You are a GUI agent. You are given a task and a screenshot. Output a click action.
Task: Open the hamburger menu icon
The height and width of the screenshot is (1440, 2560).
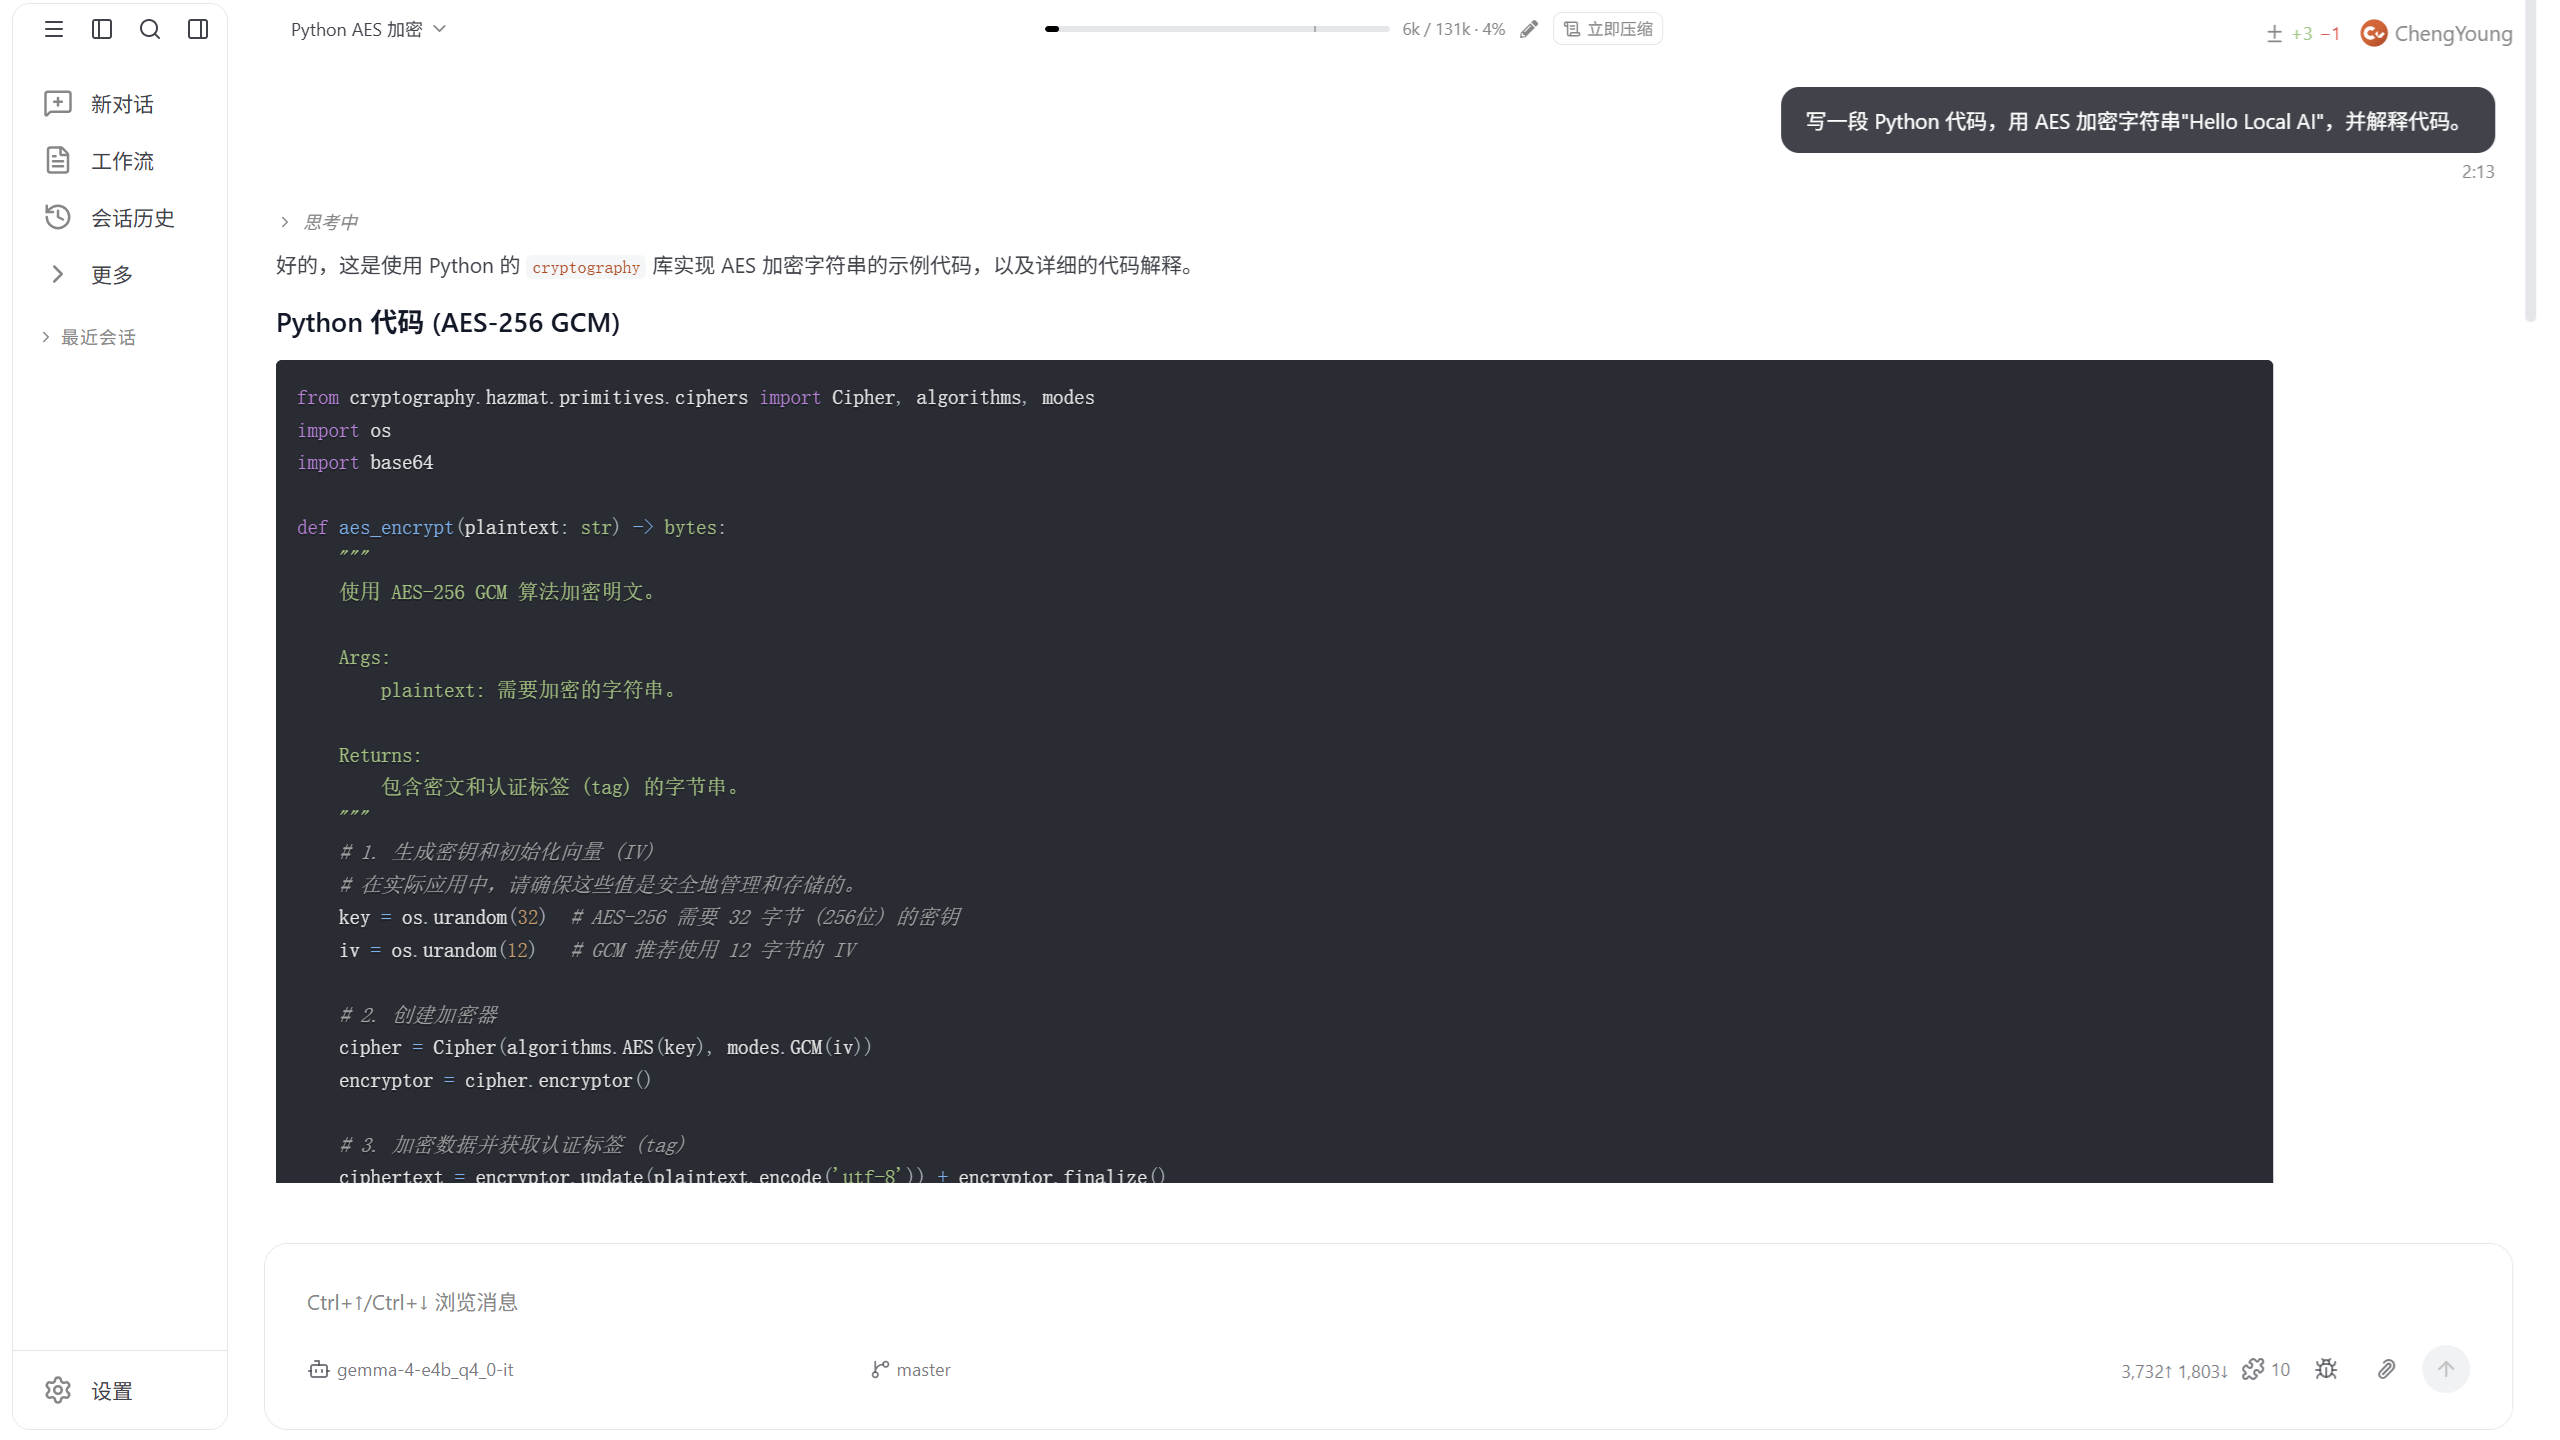(x=54, y=29)
